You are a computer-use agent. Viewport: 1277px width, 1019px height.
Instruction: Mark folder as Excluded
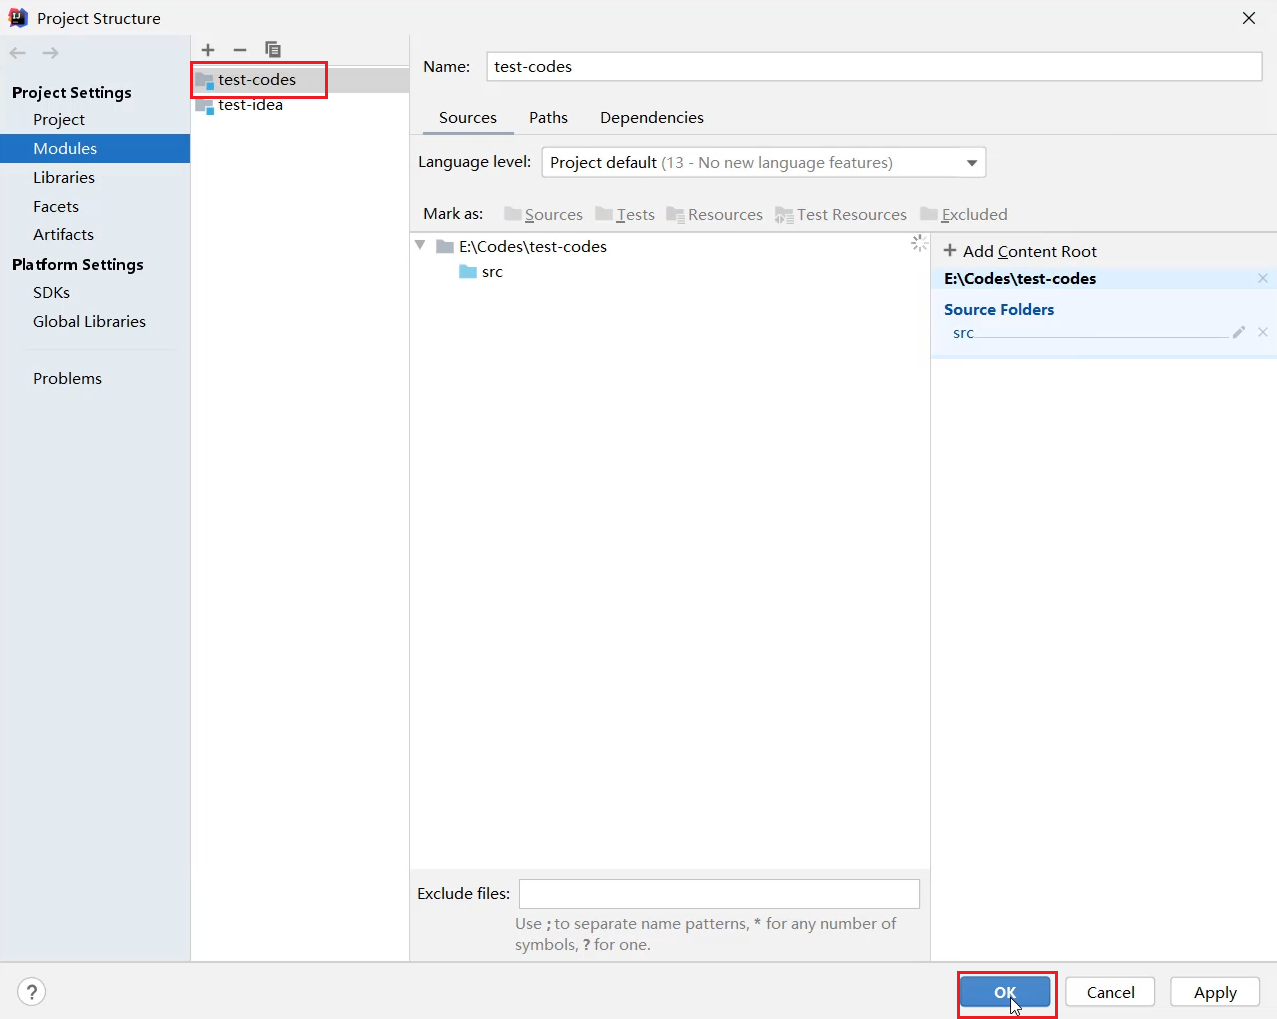(x=964, y=215)
